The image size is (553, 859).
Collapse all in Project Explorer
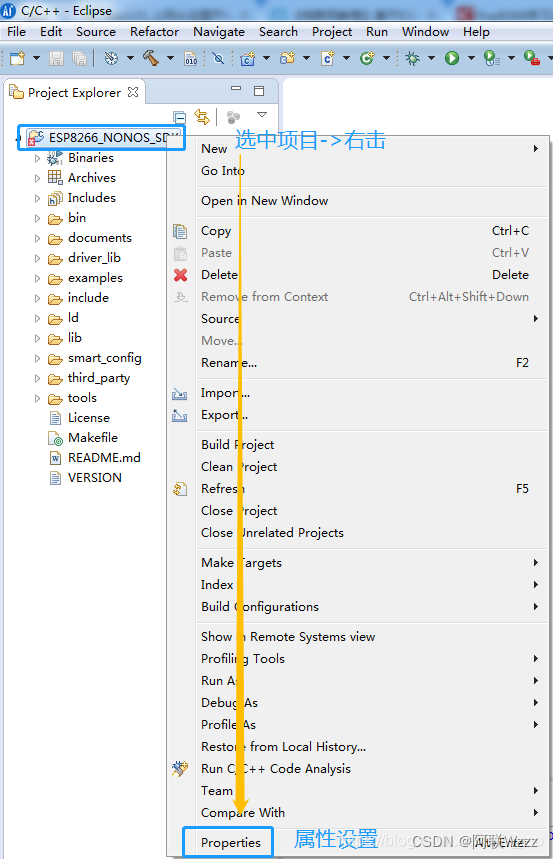coord(179,117)
